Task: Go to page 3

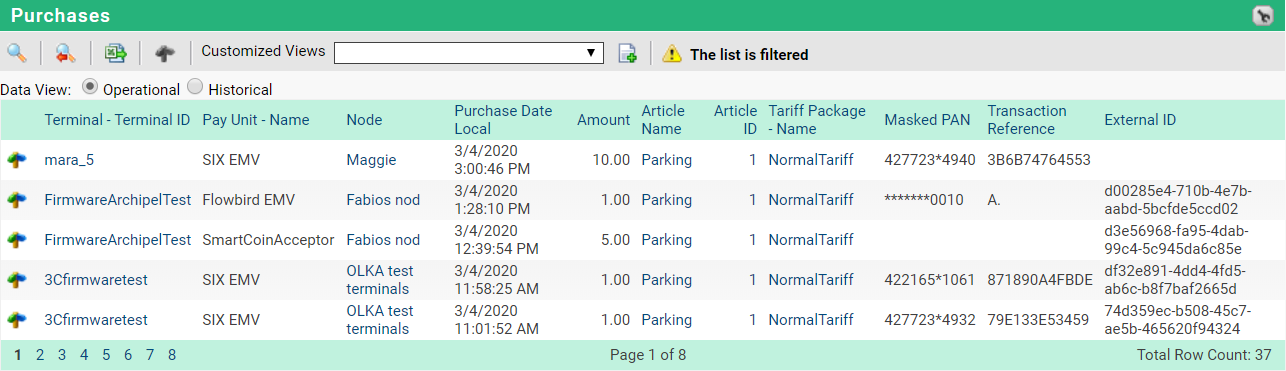Action: coord(62,355)
